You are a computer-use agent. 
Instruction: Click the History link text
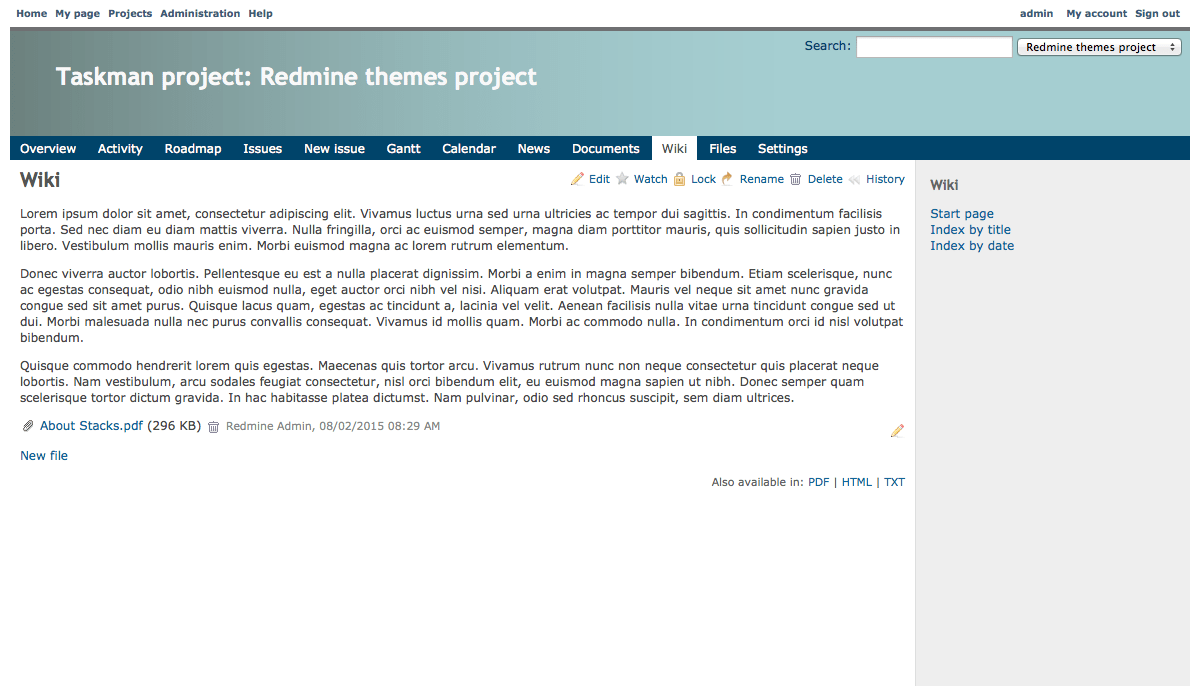click(885, 179)
